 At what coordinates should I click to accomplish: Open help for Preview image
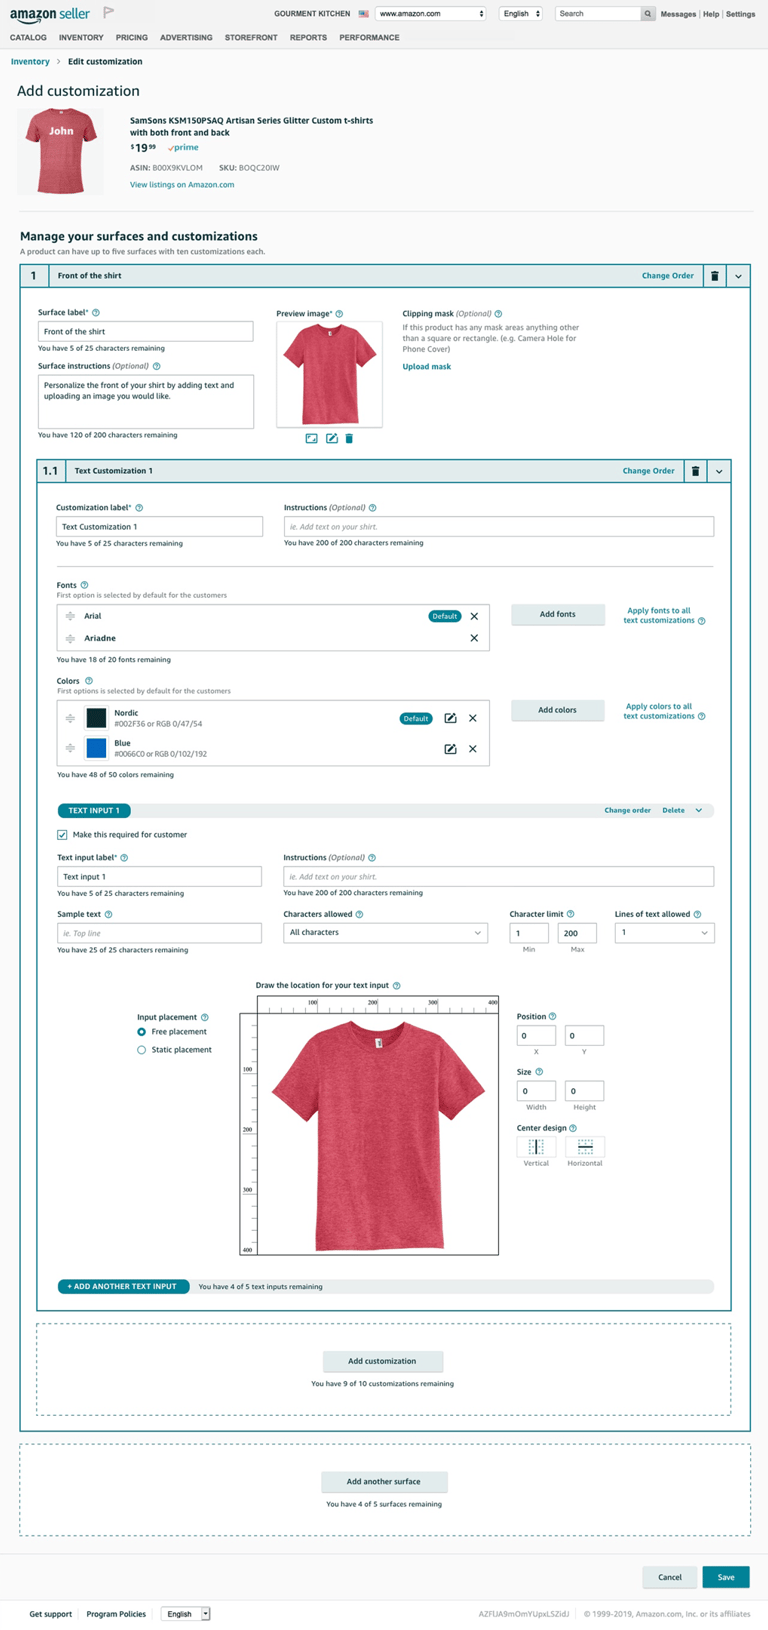[x=339, y=314]
